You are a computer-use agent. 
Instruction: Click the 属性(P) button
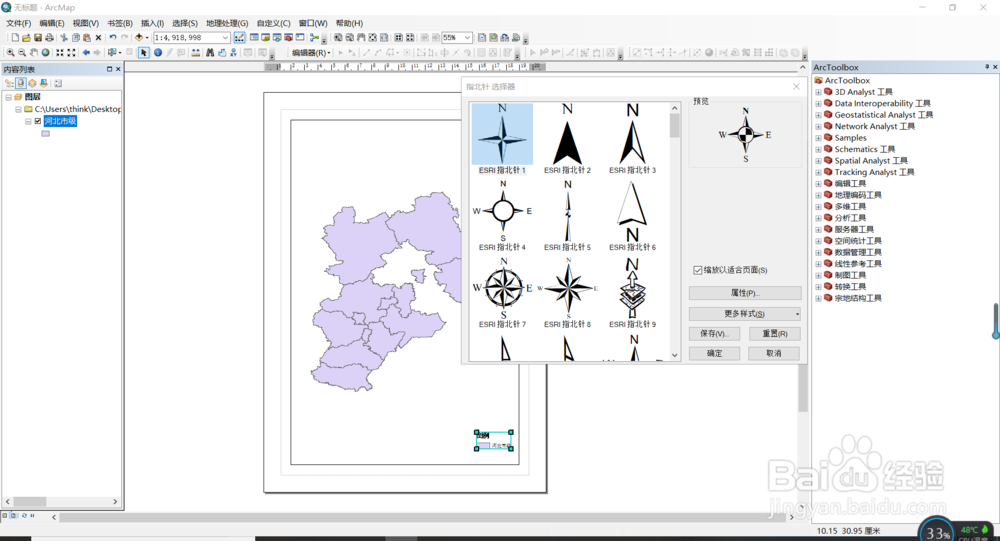click(745, 293)
